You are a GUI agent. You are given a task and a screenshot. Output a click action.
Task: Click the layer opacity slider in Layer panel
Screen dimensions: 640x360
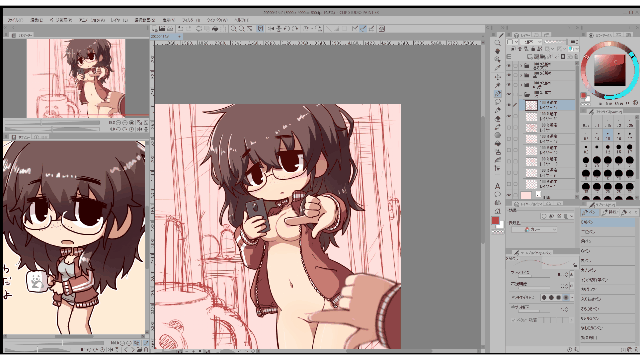click(555, 42)
